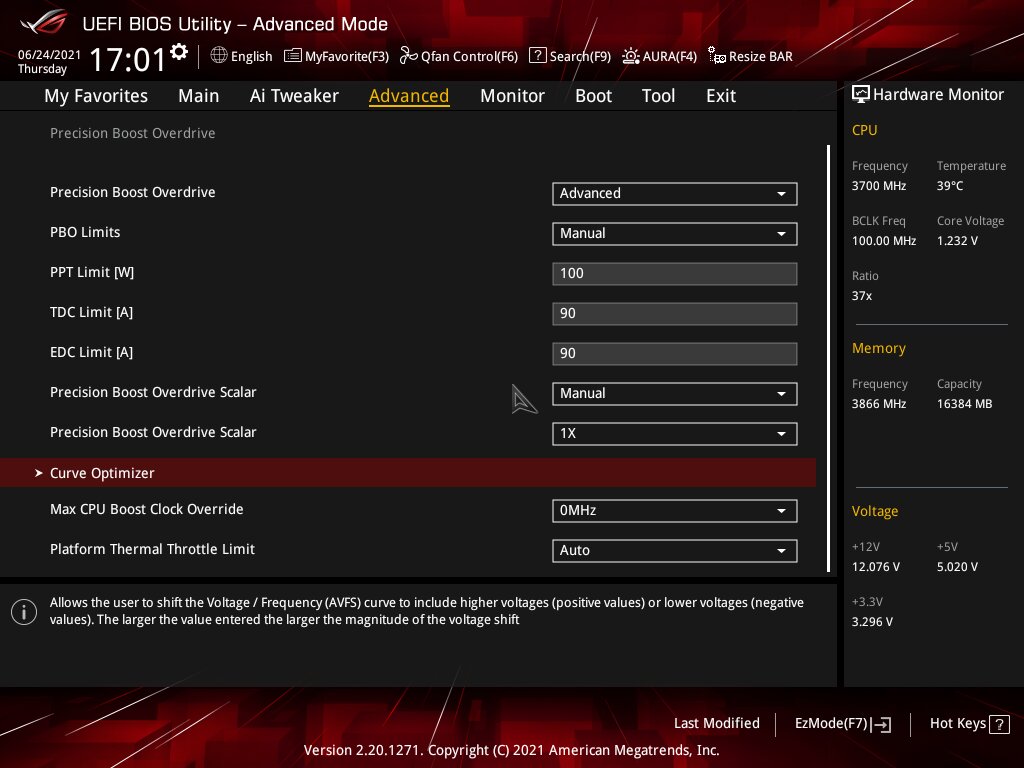Click the Hot Keys question mark icon
Viewport: 1024px width, 768px height.
(x=999, y=724)
